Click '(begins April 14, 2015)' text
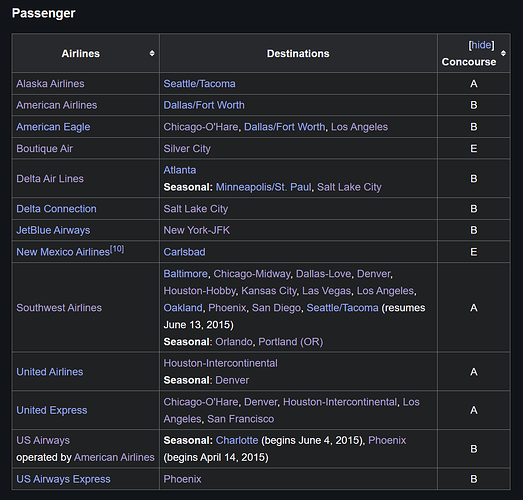 216,457
